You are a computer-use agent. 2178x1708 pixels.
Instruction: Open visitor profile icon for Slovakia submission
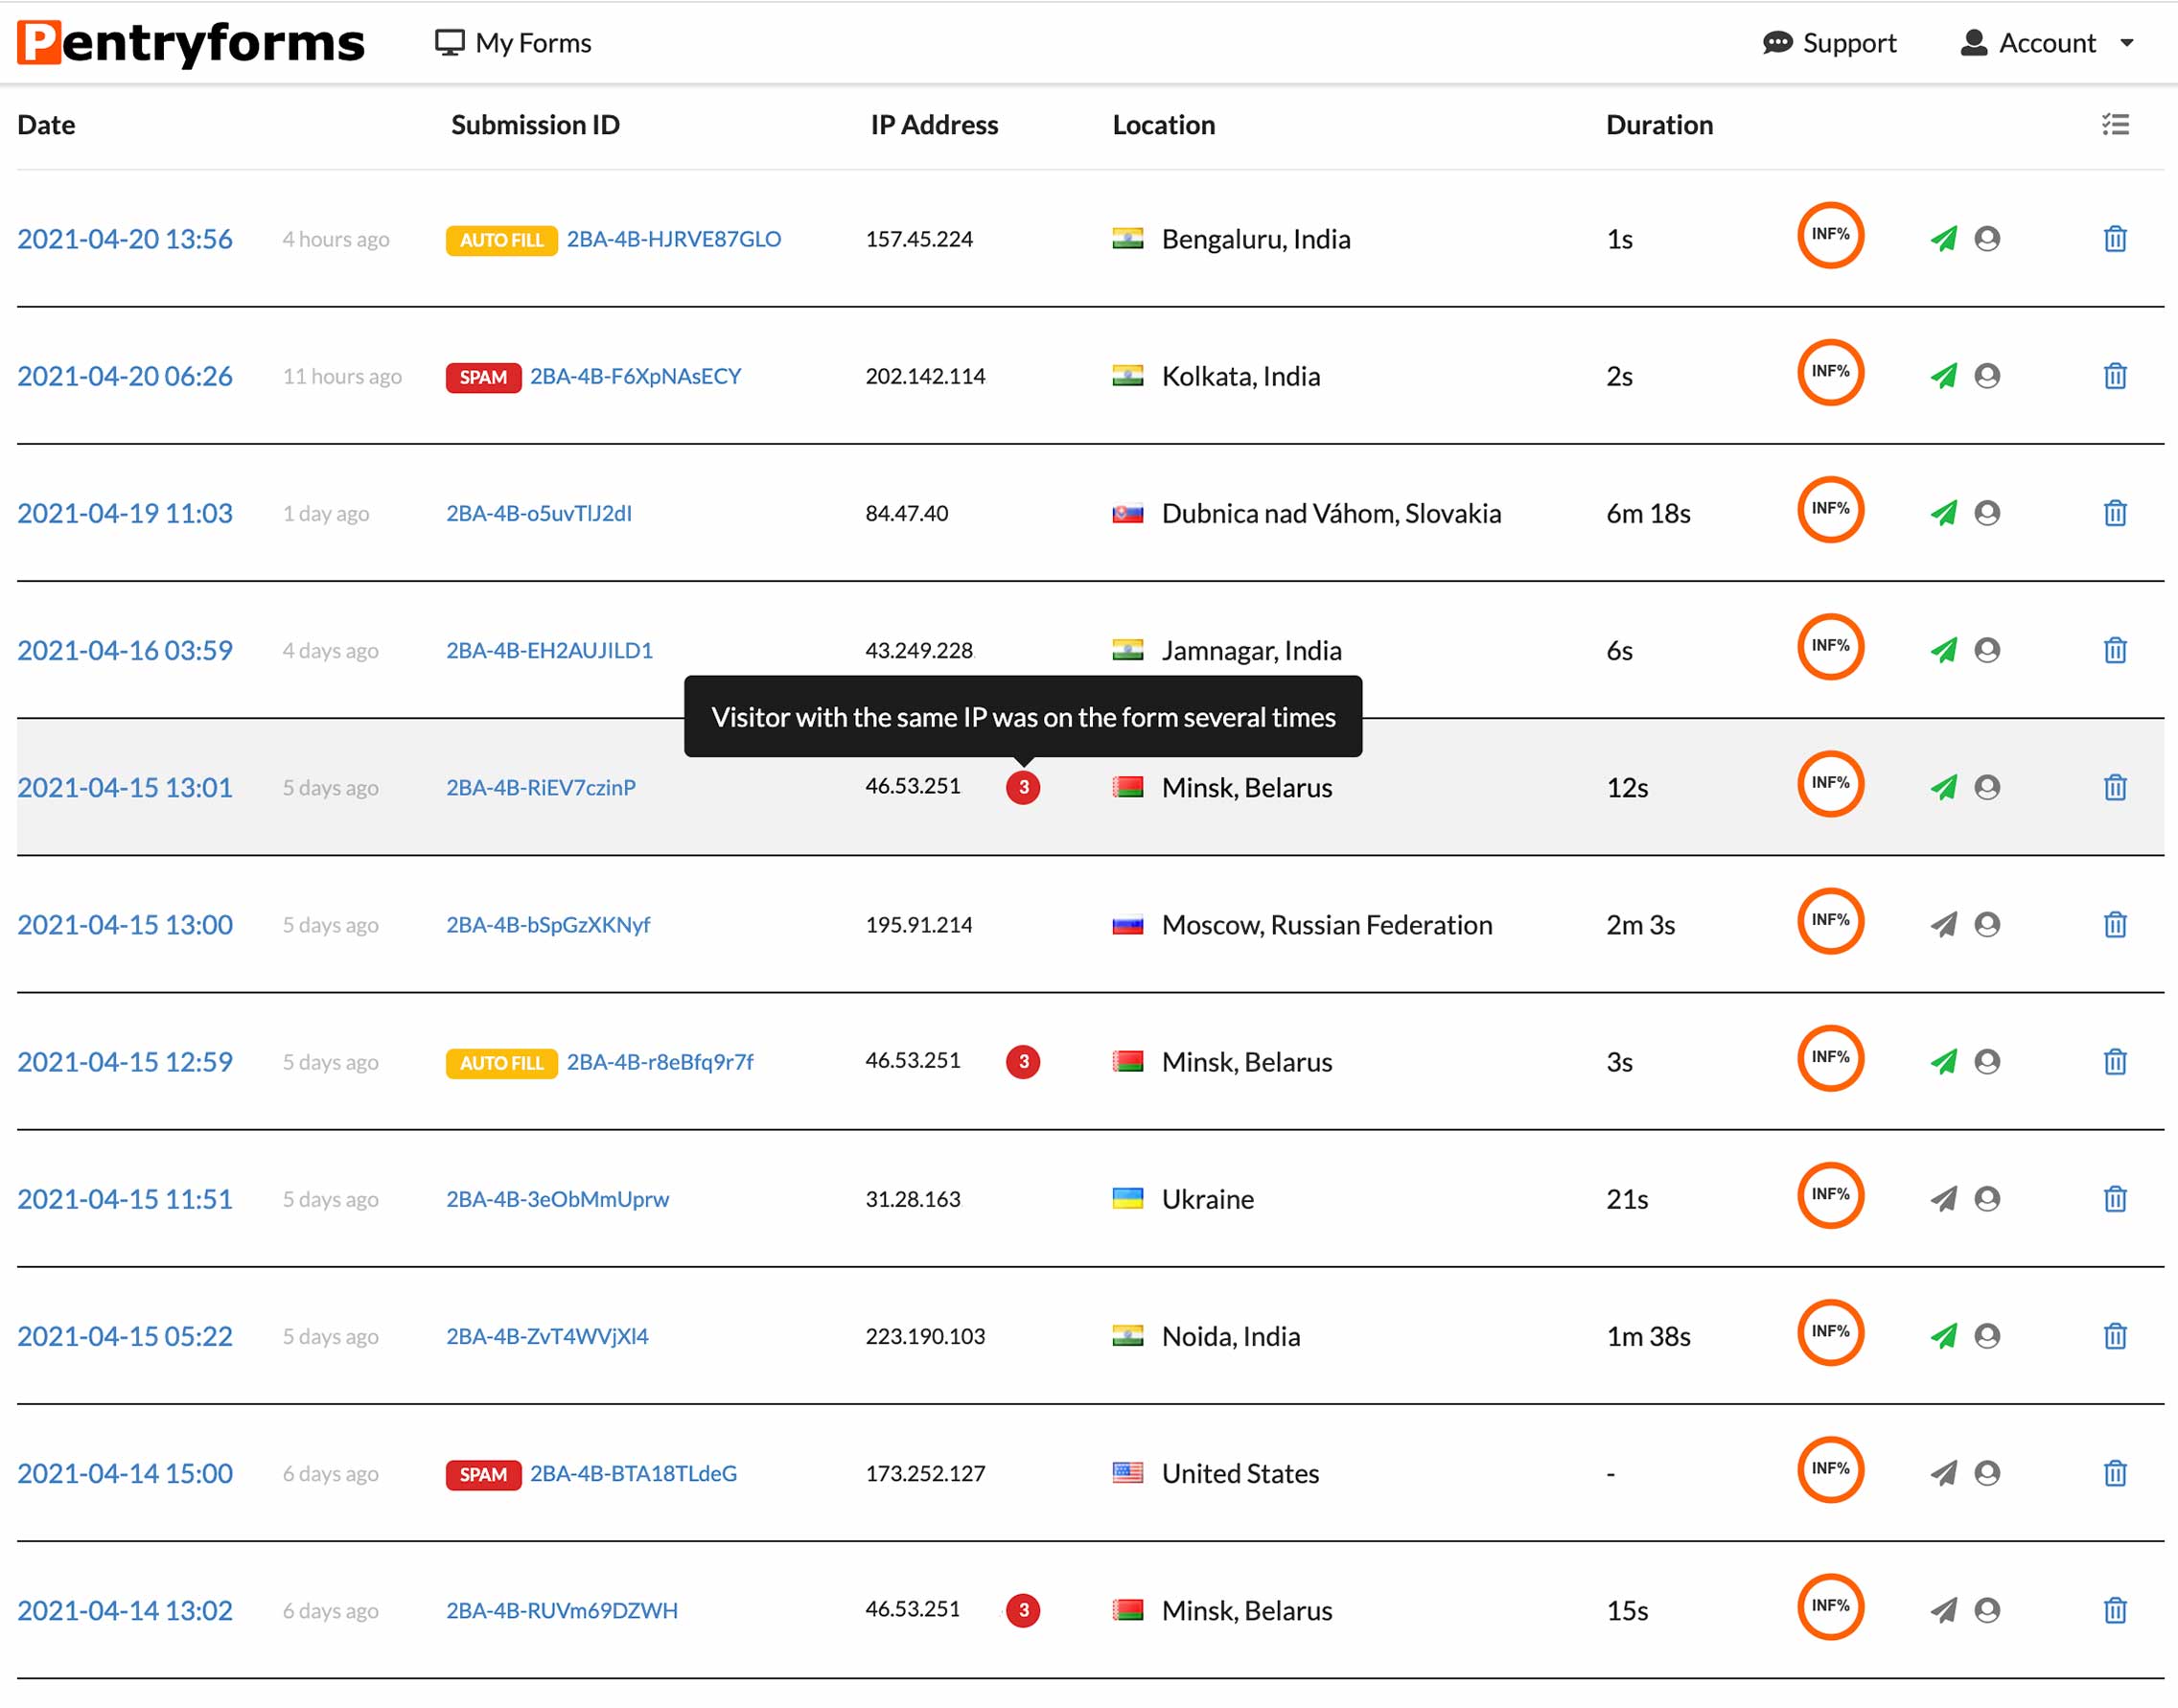pos(1987,513)
